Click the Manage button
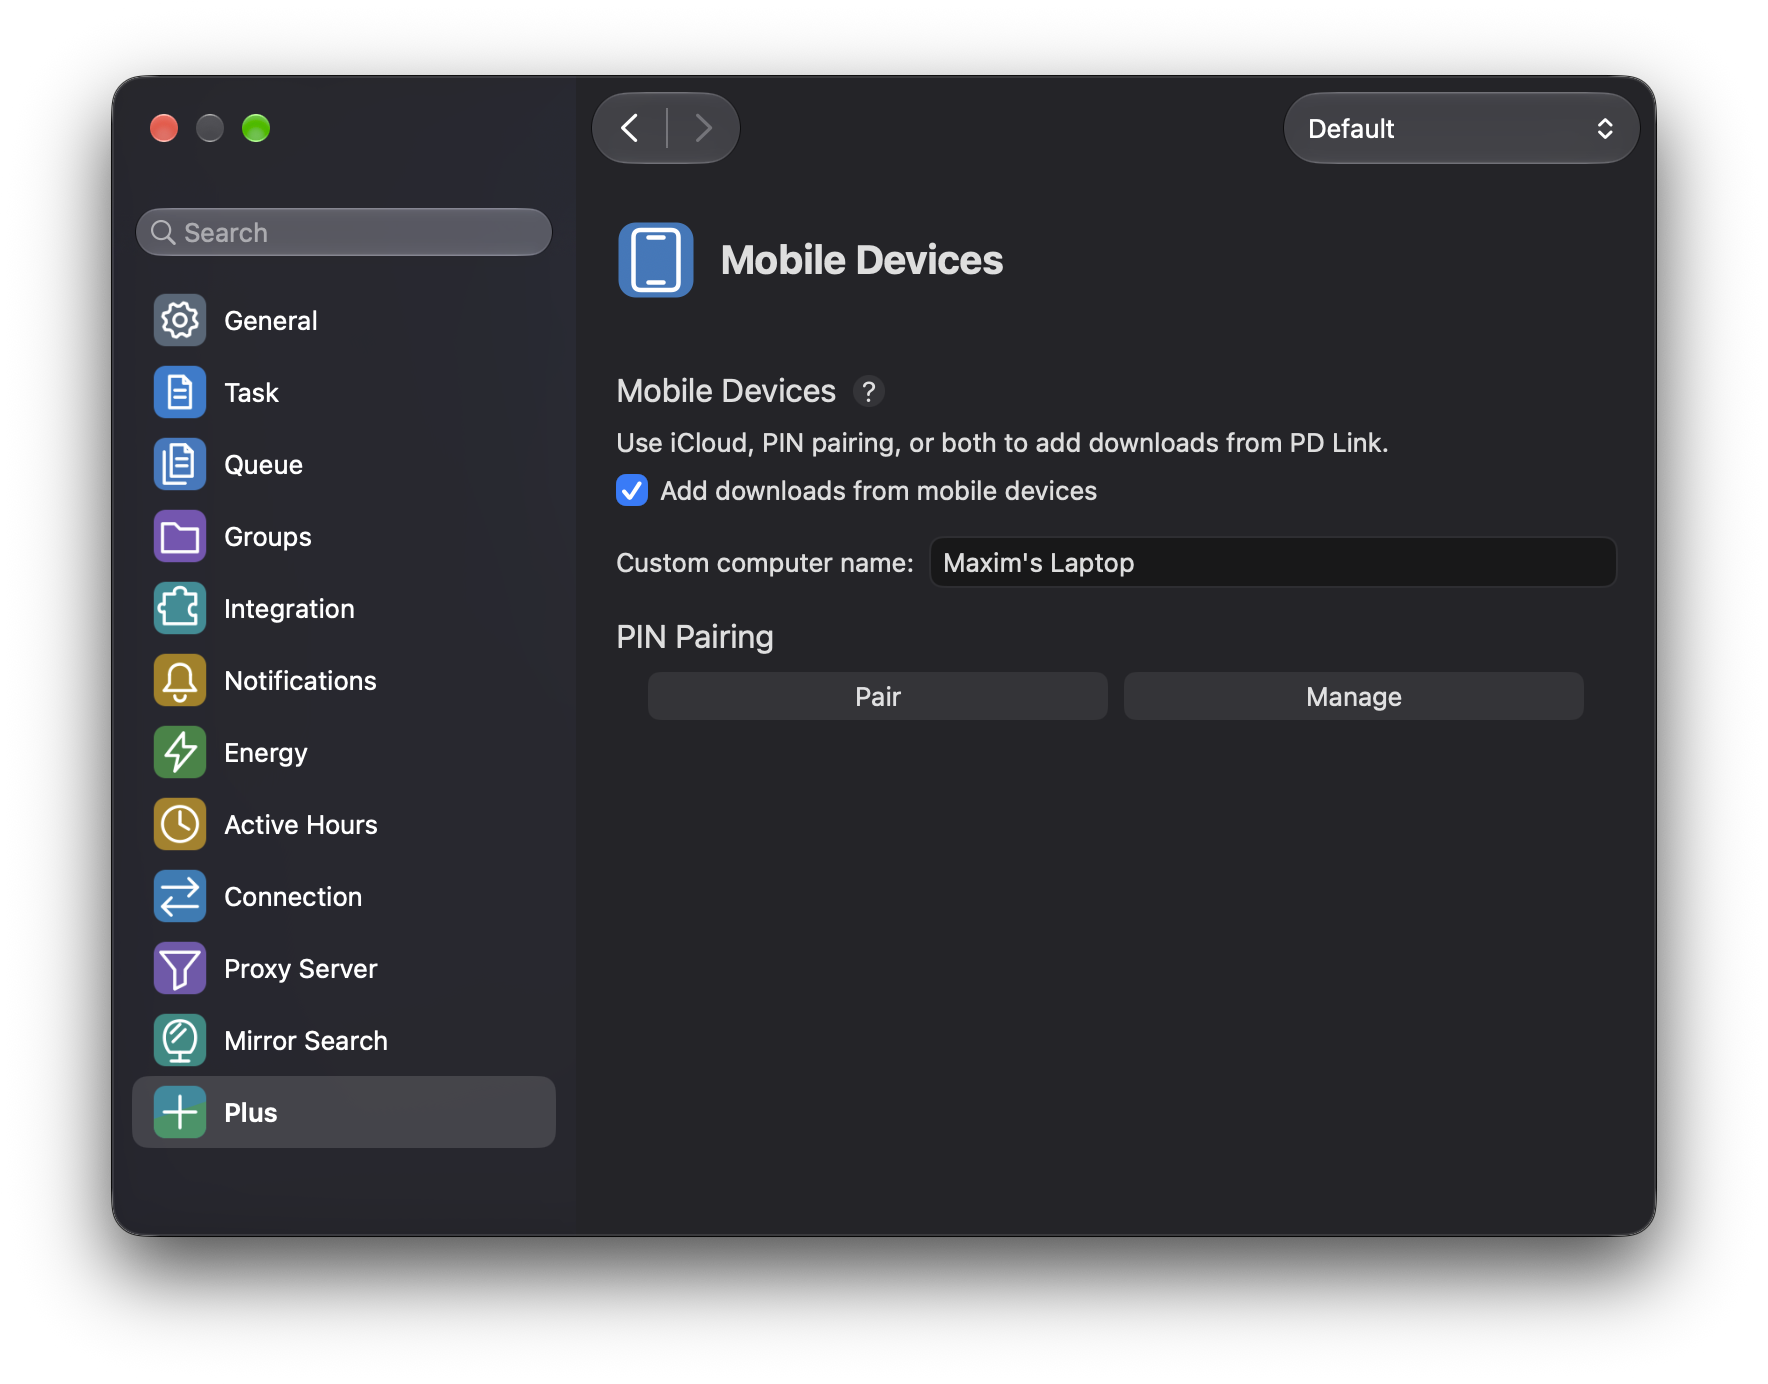 (1354, 696)
